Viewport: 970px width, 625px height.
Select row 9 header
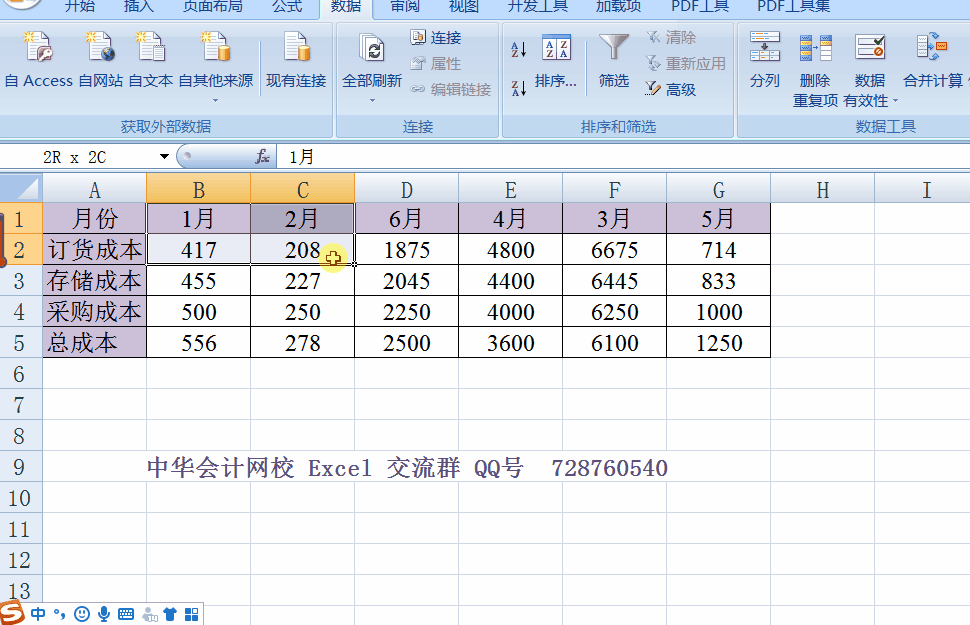(x=20, y=467)
